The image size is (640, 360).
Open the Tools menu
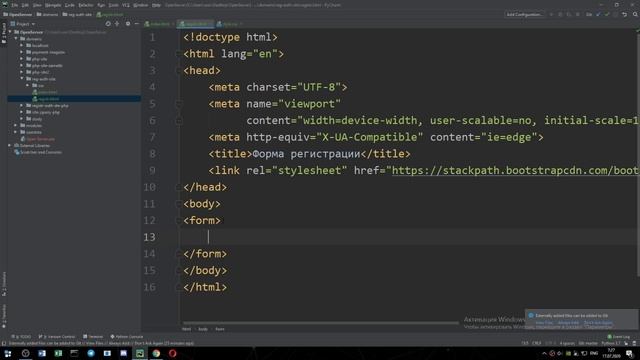114,5
